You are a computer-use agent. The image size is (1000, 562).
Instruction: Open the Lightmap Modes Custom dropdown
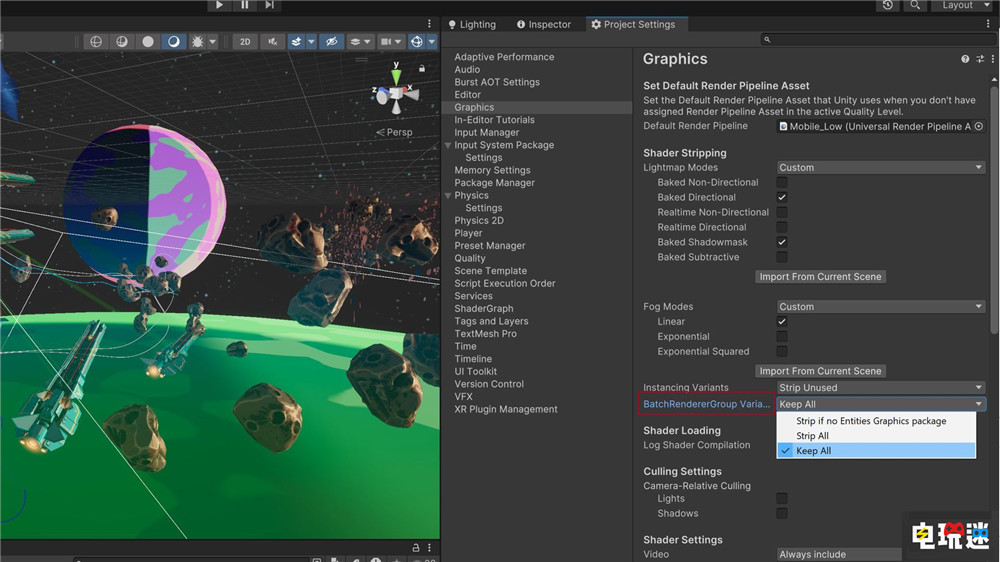pyautogui.click(x=880, y=168)
